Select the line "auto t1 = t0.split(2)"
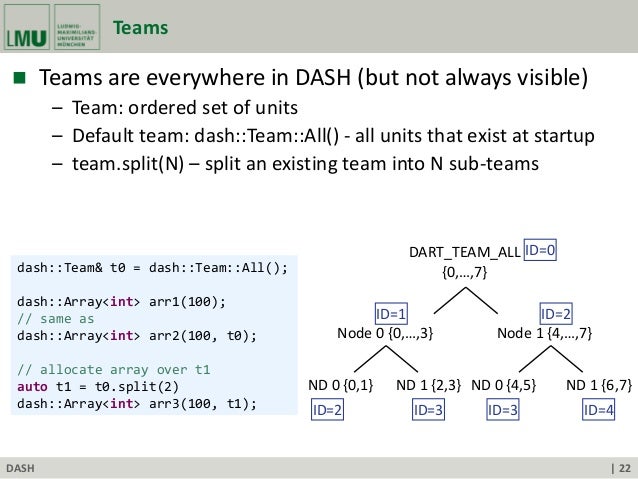The image size is (638, 479). point(98,387)
